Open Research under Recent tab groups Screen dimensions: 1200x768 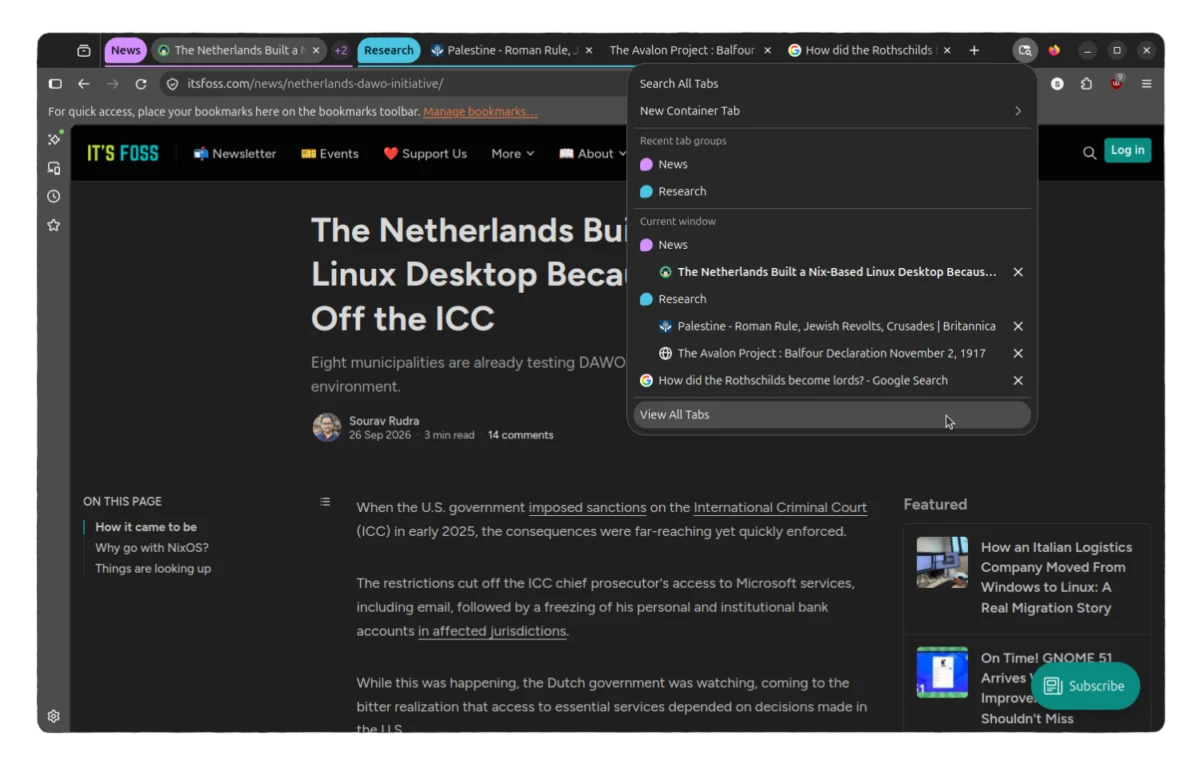pyautogui.click(x=832, y=191)
